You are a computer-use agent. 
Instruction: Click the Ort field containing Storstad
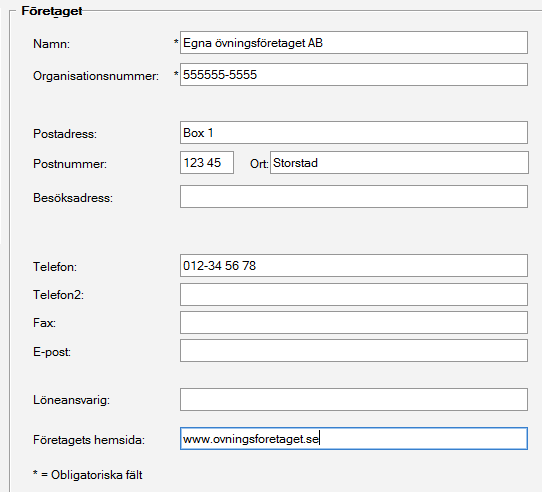pyautogui.click(x=399, y=163)
